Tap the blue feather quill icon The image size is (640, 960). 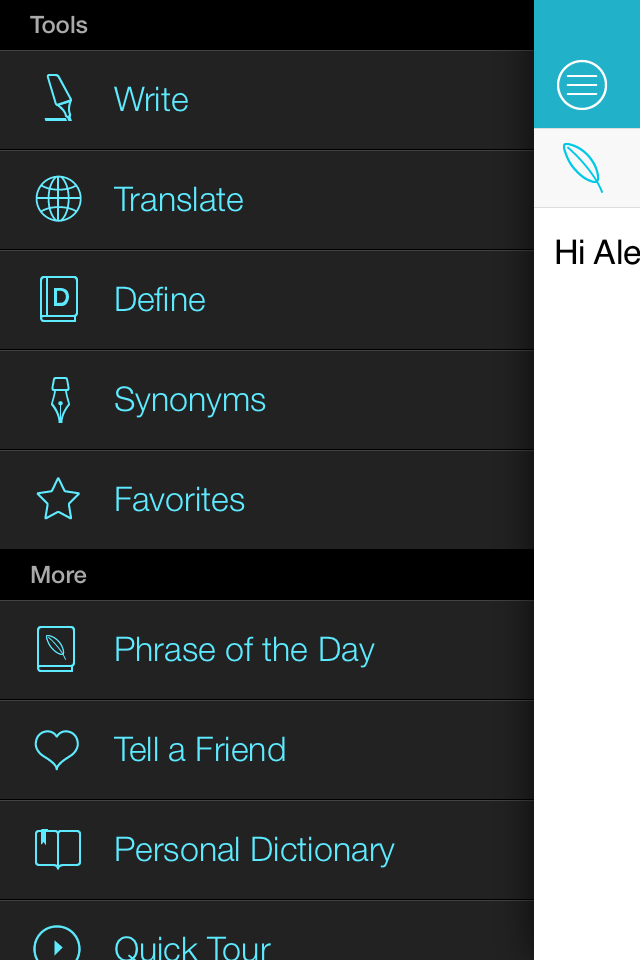coord(583,168)
